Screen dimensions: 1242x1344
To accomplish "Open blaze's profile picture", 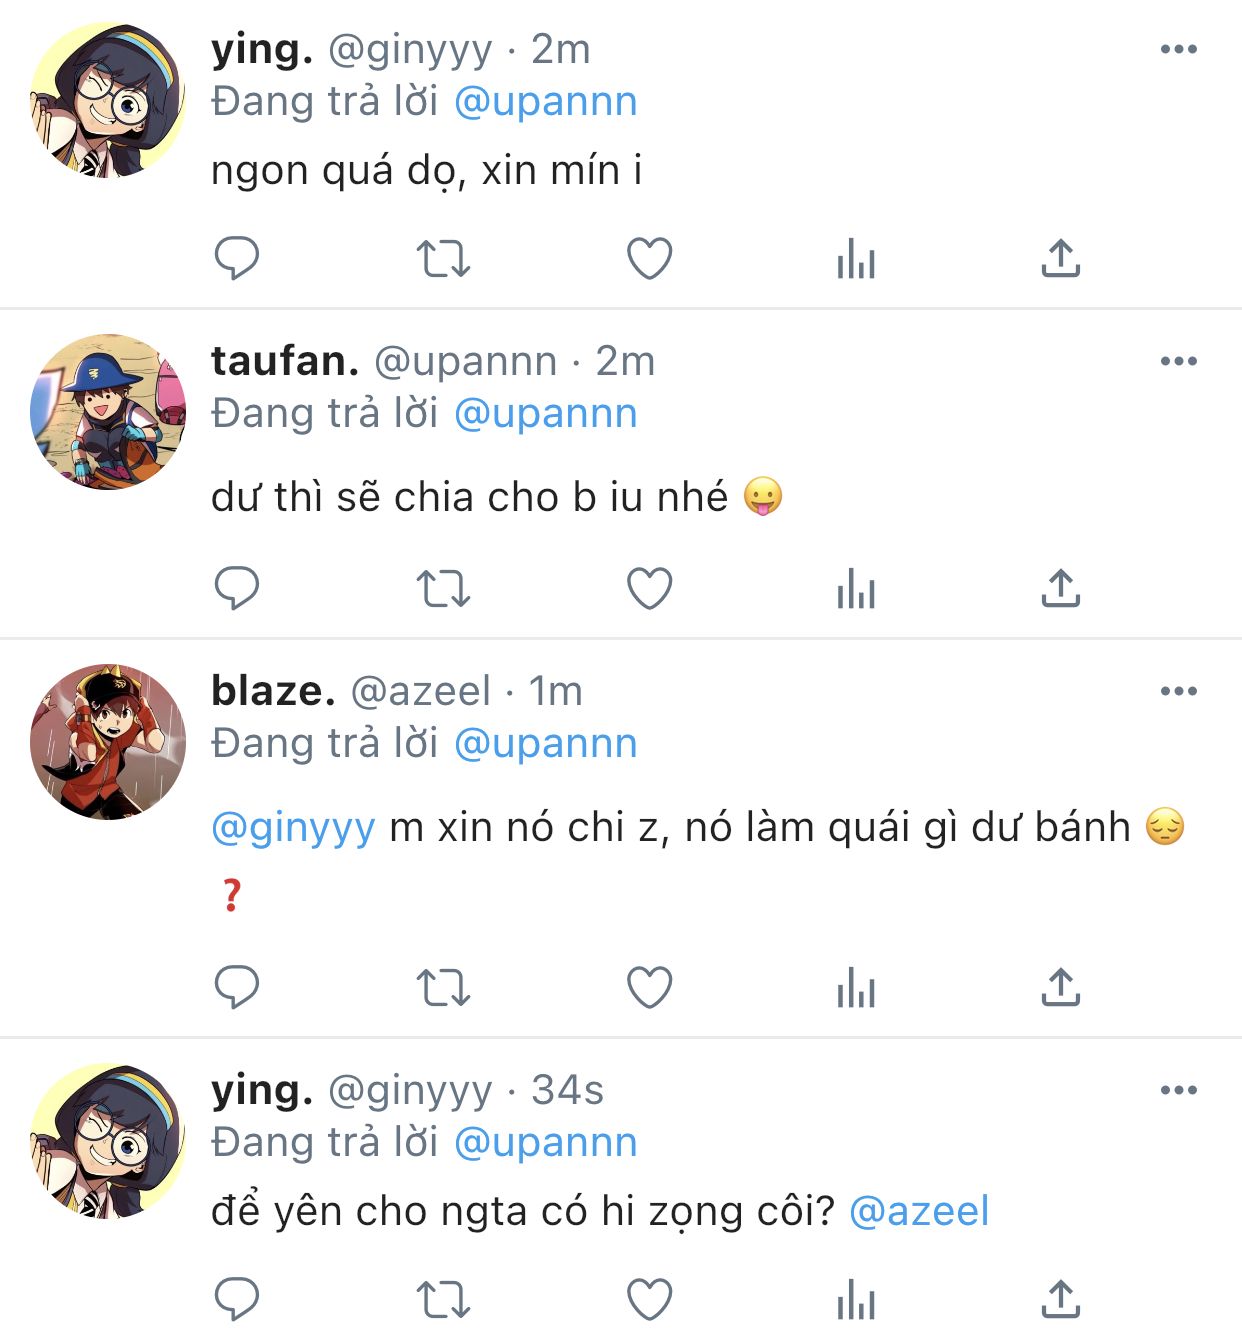I will point(108,741).
